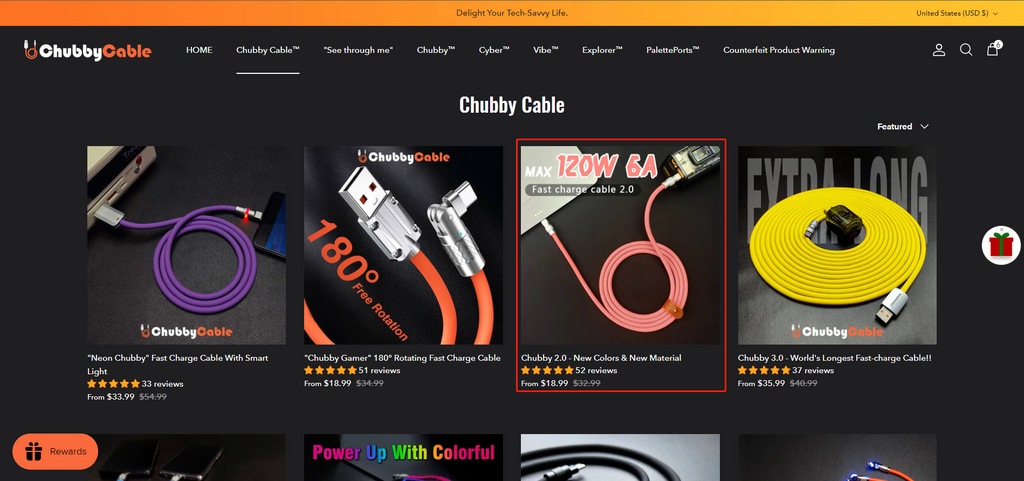Viewport: 1024px width, 481px height.
Task: Click star rating with 37 reviews
Action: pos(764,370)
